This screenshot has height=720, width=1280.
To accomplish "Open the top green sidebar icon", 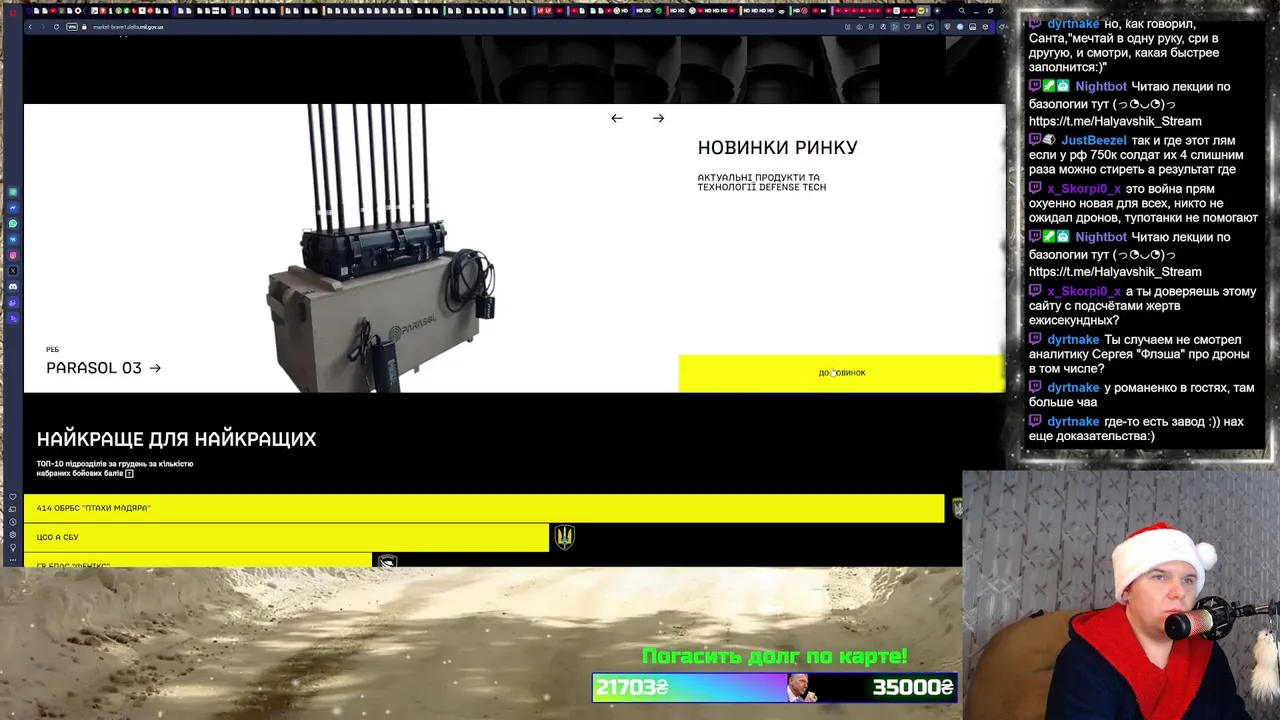I will coord(12,192).
